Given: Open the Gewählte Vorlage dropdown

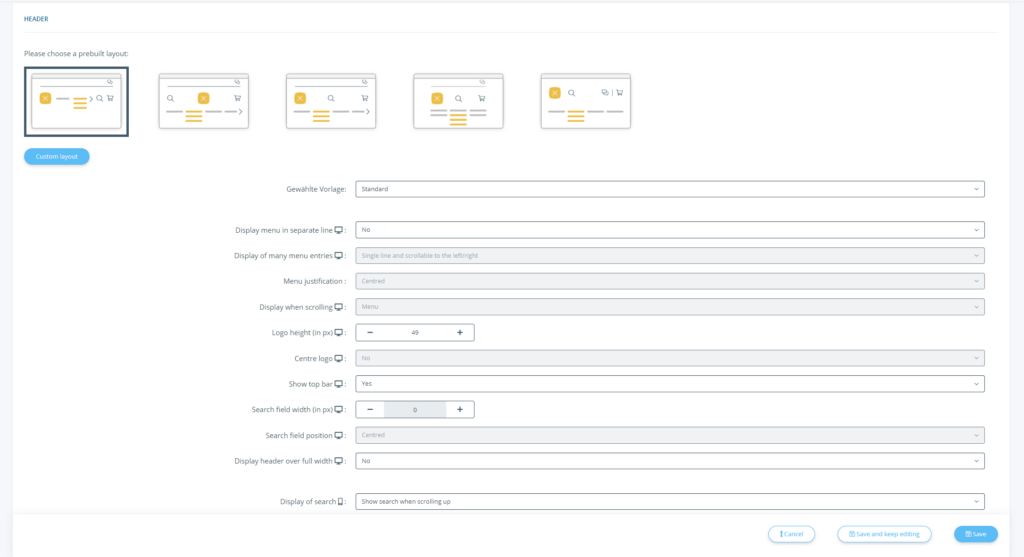Looking at the screenshot, I should (x=669, y=189).
